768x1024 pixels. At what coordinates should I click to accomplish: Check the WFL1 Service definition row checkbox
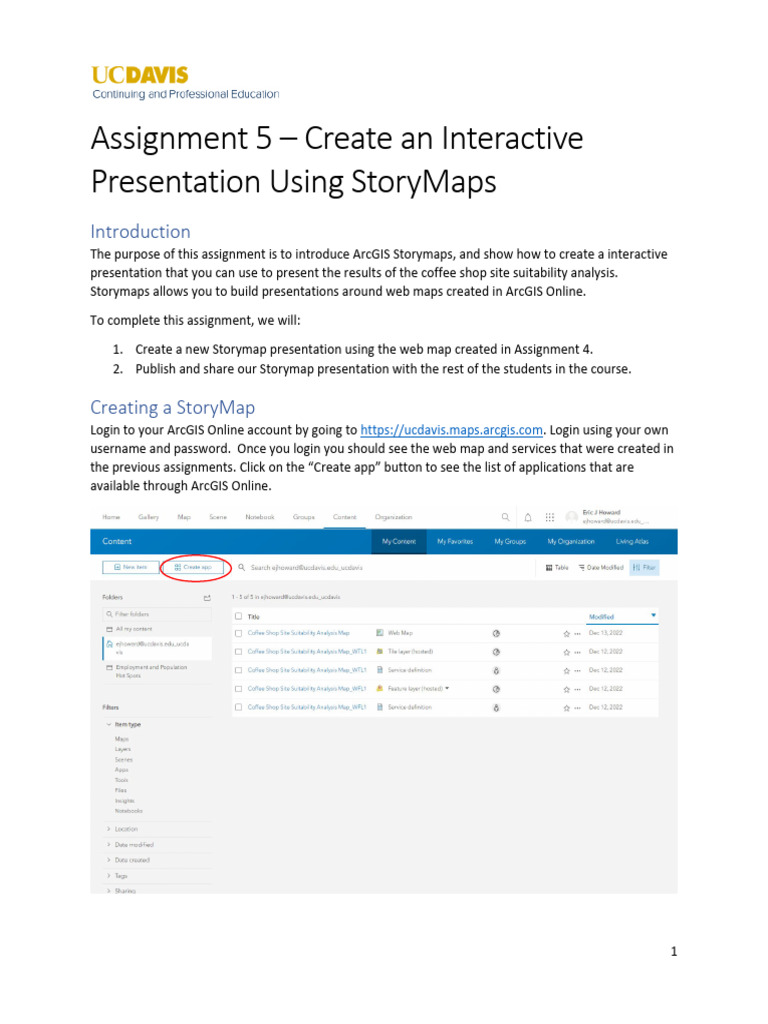pos(238,707)
